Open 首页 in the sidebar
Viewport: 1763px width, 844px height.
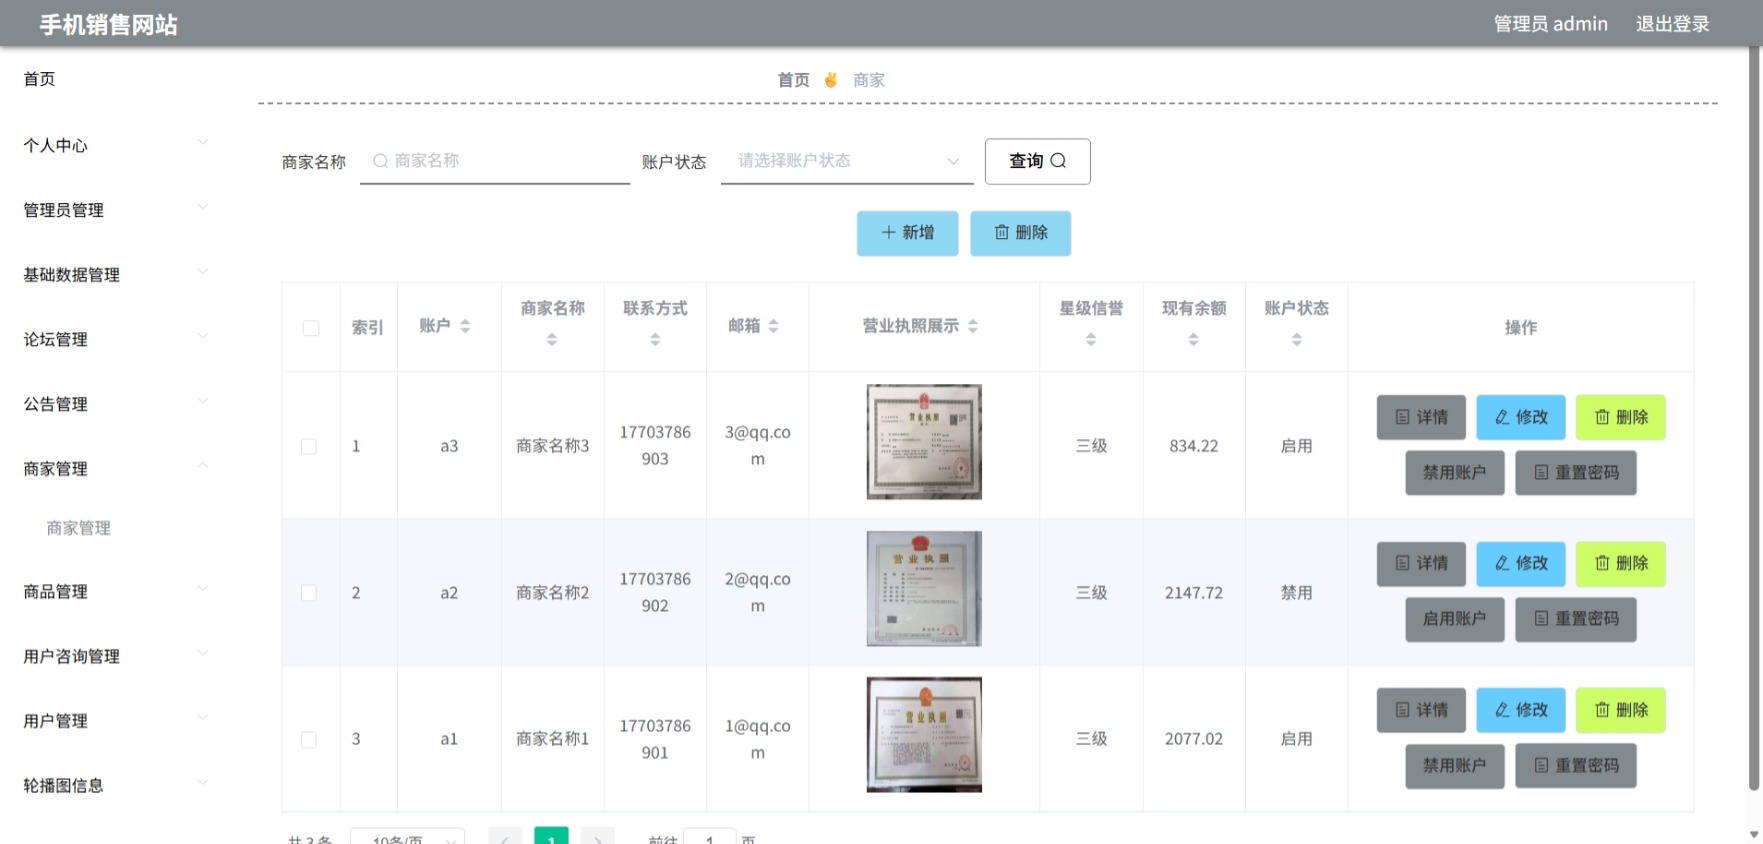coord(40,79)
